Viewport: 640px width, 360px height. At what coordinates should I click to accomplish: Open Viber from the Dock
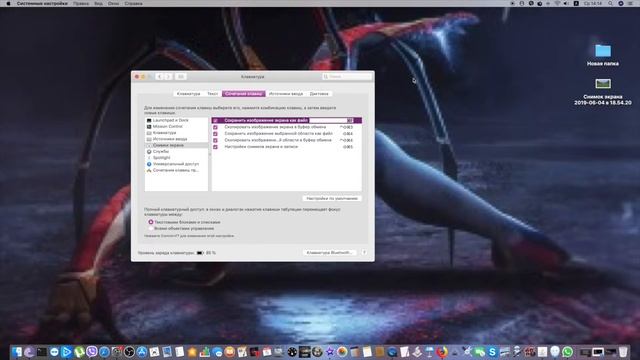point(92,351)
